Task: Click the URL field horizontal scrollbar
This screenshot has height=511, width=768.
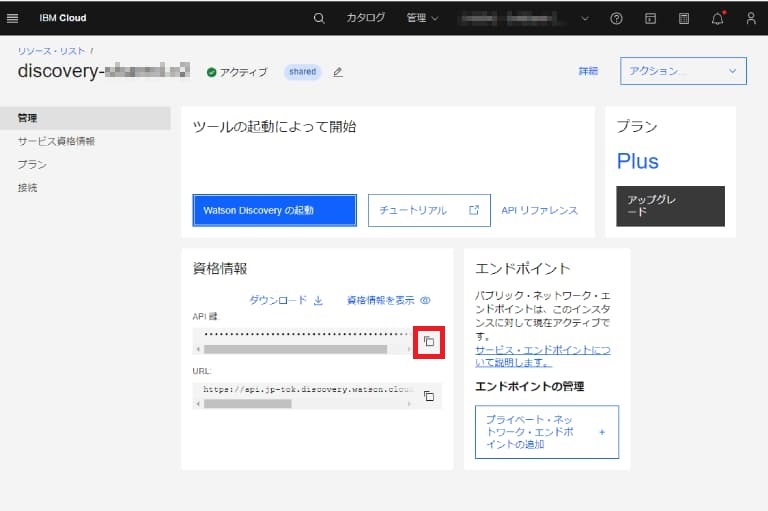Action: pos(248,404)
